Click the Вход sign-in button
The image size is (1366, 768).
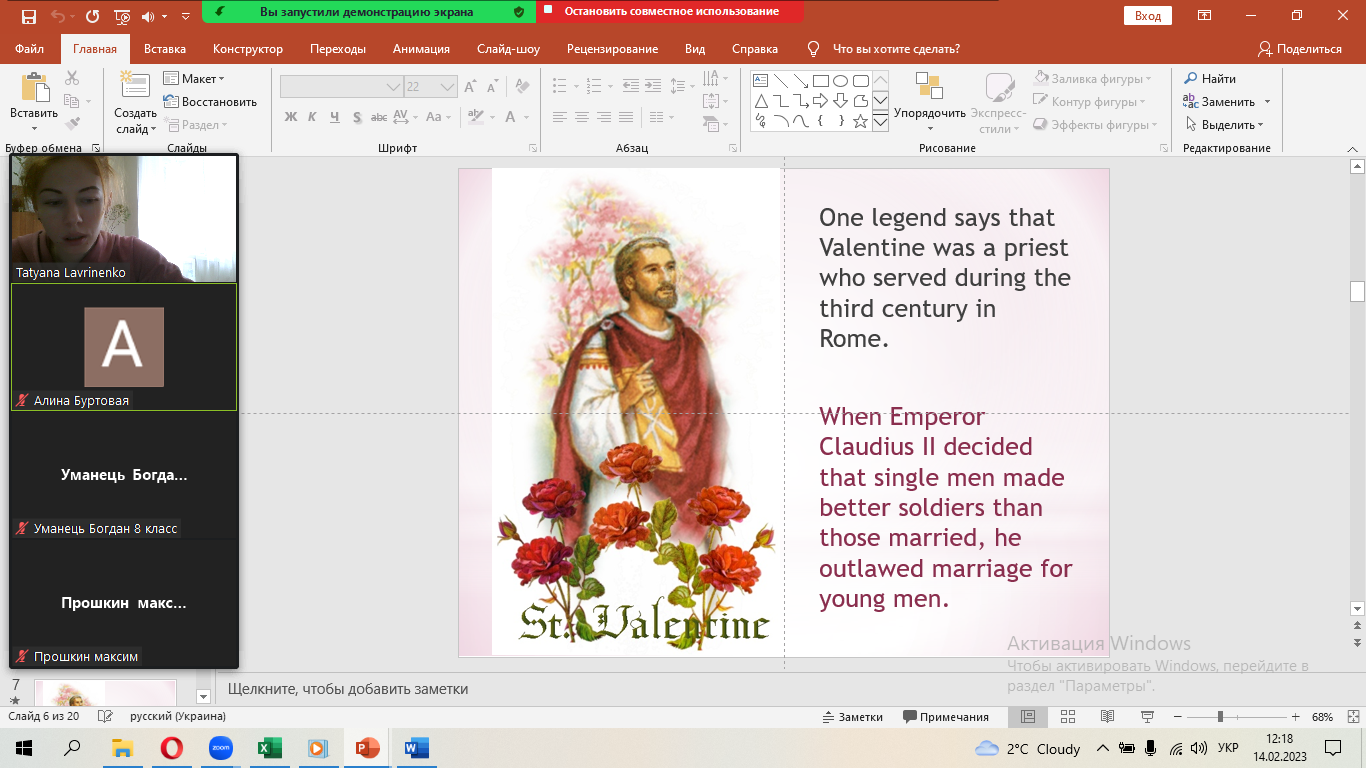1148,16
